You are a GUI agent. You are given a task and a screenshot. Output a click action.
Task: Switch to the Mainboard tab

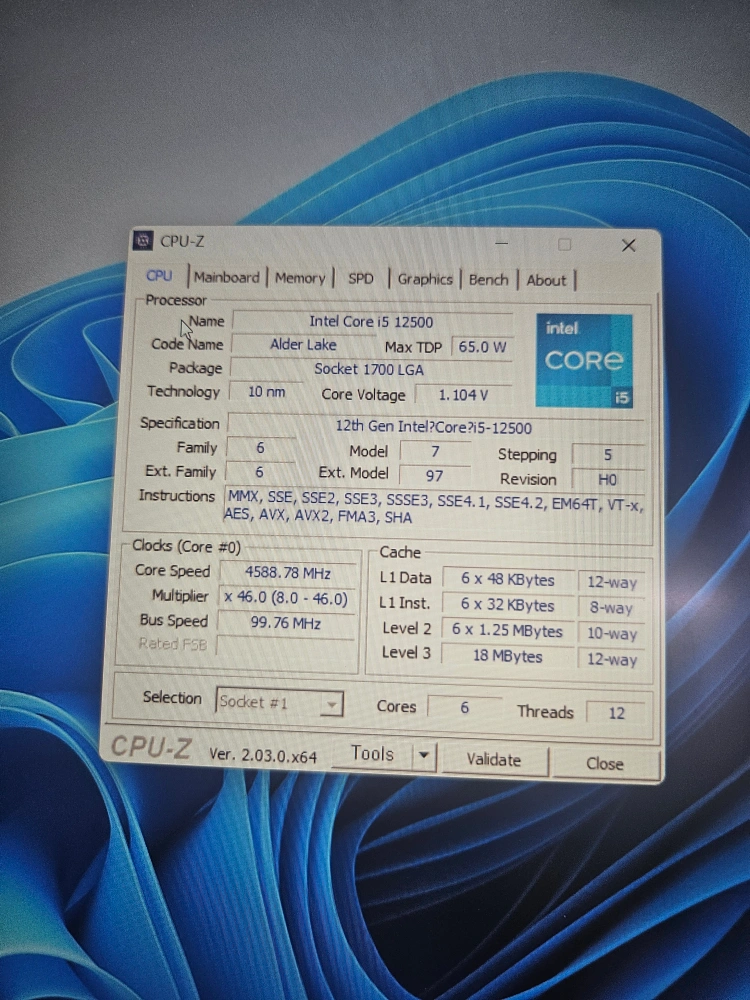[226, 277]
